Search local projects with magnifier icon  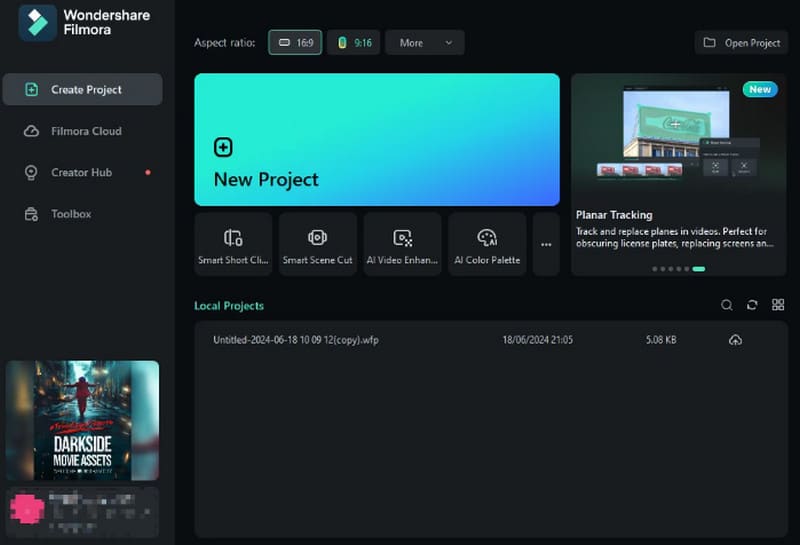(727, 305)
